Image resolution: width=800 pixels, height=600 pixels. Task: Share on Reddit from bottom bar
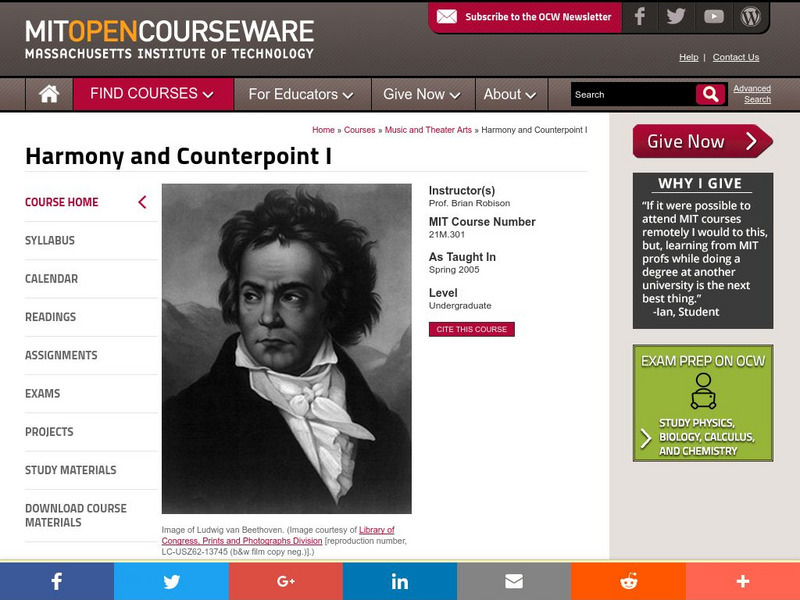pos(628,581)
